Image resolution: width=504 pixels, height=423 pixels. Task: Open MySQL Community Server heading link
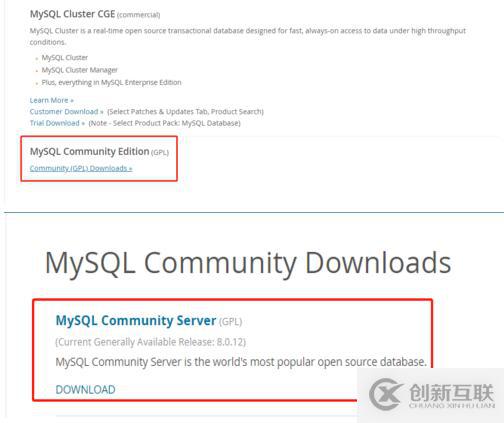tap(136, 320)
